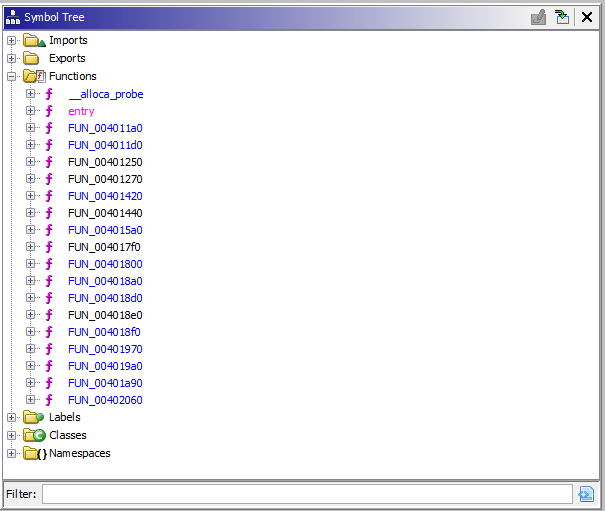Screen dimensions: 605x511
Task: Click the filter options icon beside Filter field
Action: point(586,494)
